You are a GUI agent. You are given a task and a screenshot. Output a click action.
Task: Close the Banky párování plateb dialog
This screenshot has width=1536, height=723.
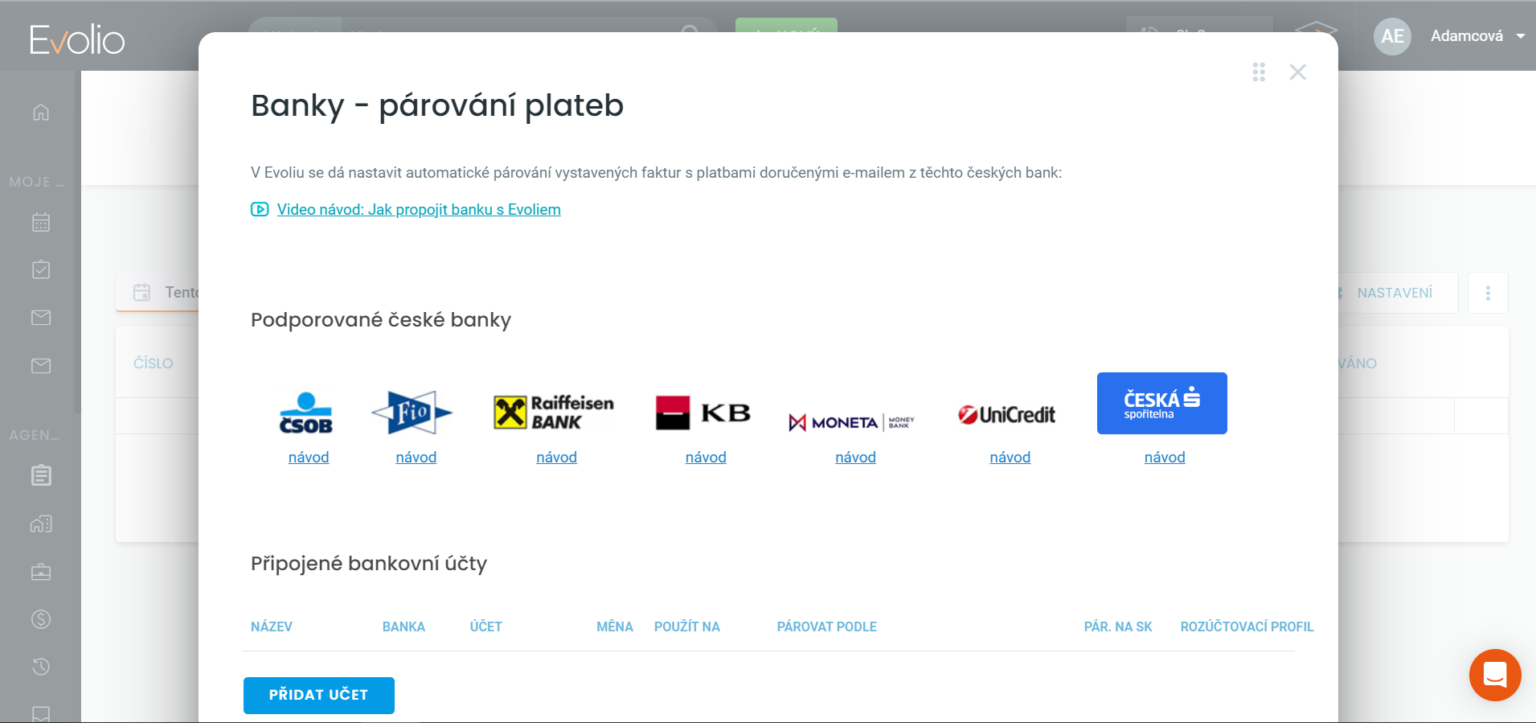tap(1297, 72)
